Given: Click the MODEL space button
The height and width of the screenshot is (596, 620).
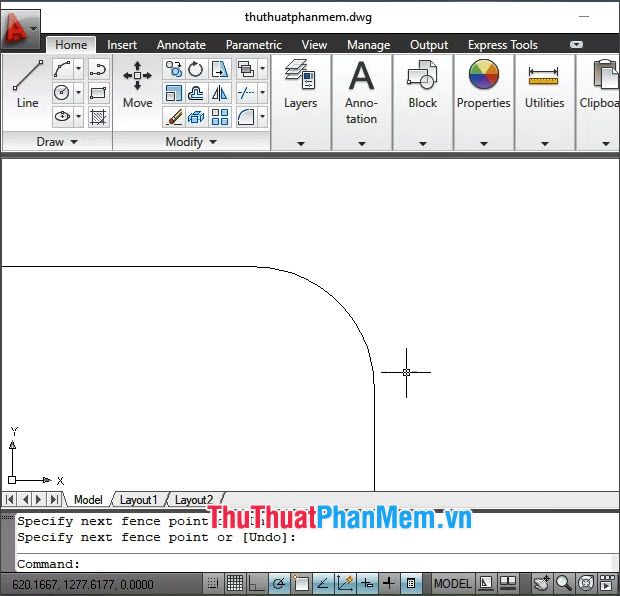Looking at the screenshot, I should tap(452, 583).
